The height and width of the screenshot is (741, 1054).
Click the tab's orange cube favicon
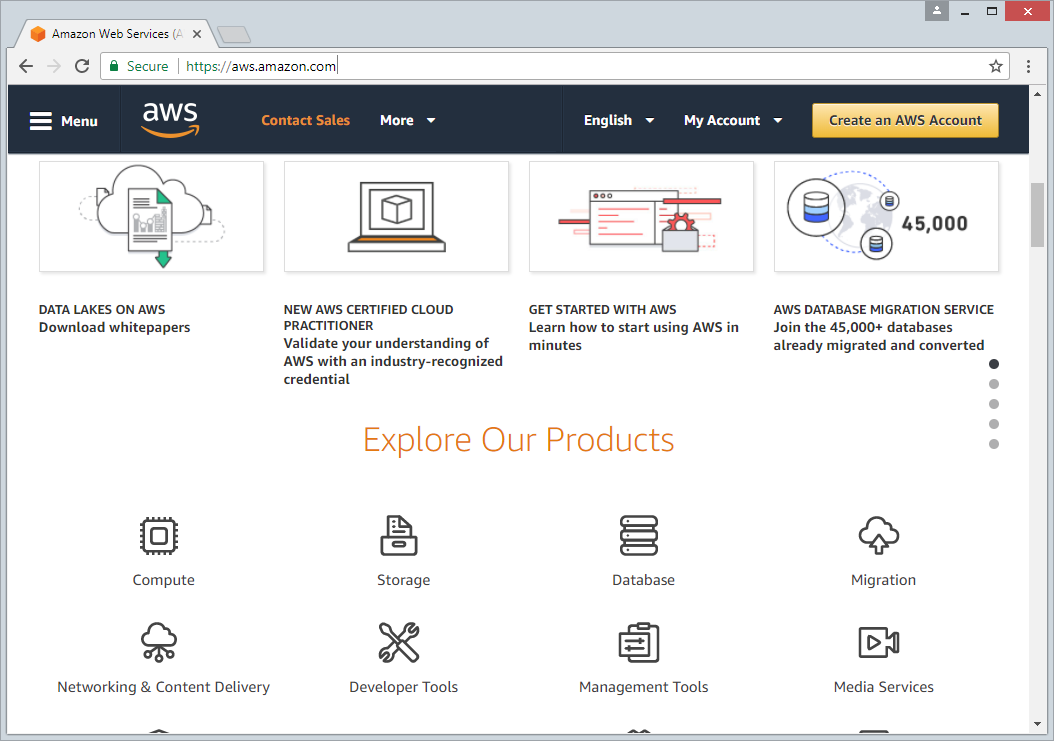pyautogui.click(x=38, y=34)
